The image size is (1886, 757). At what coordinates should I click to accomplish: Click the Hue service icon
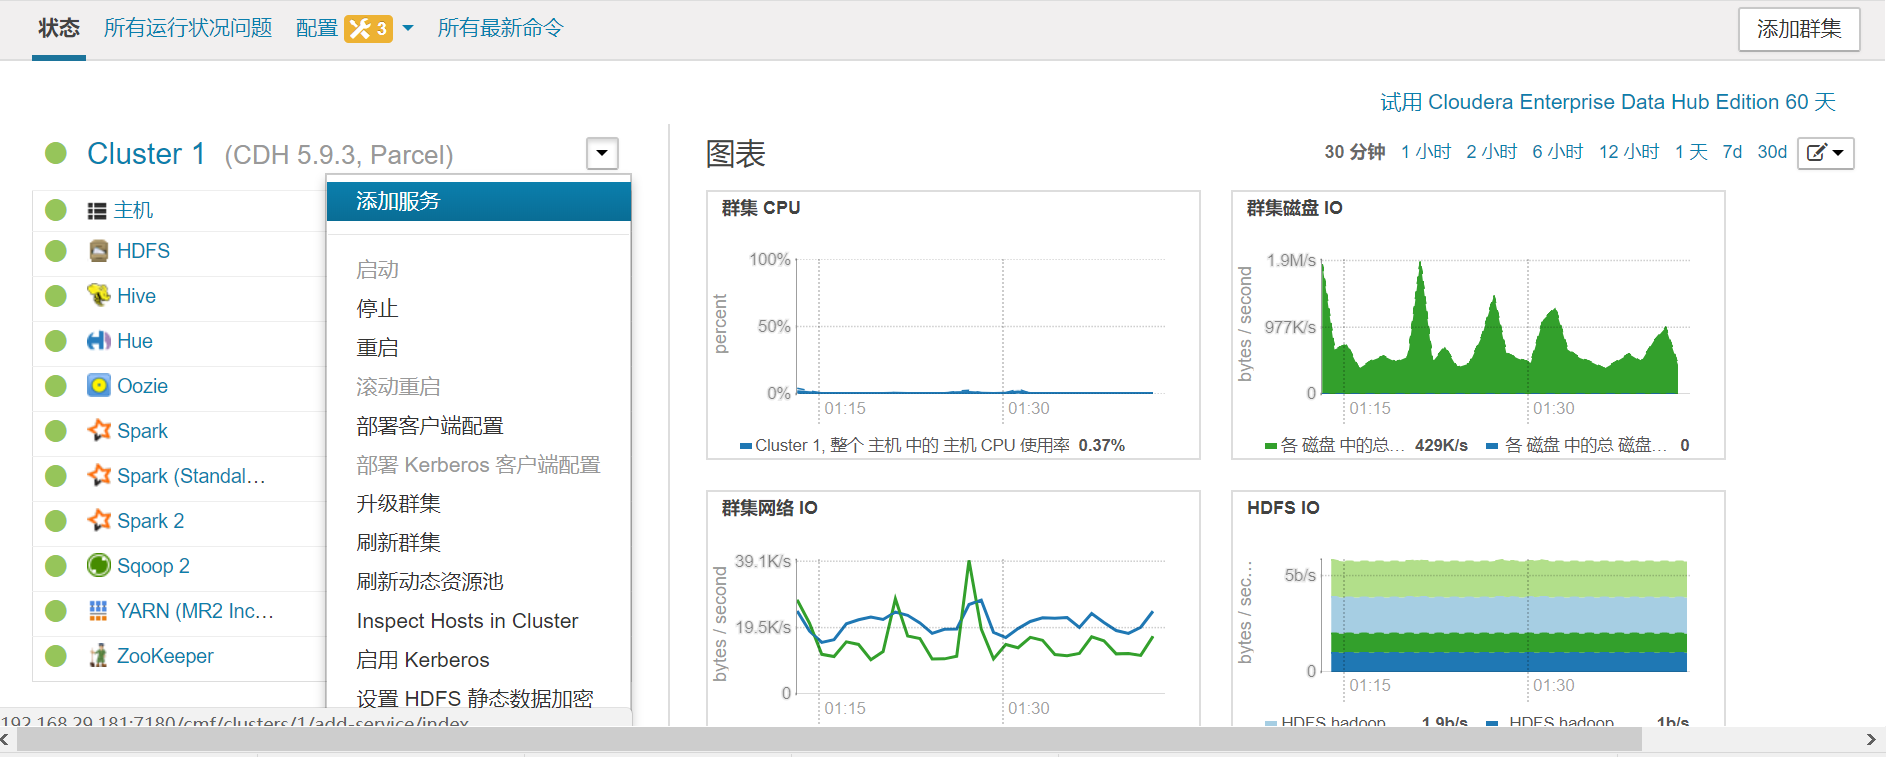point(98,341)
